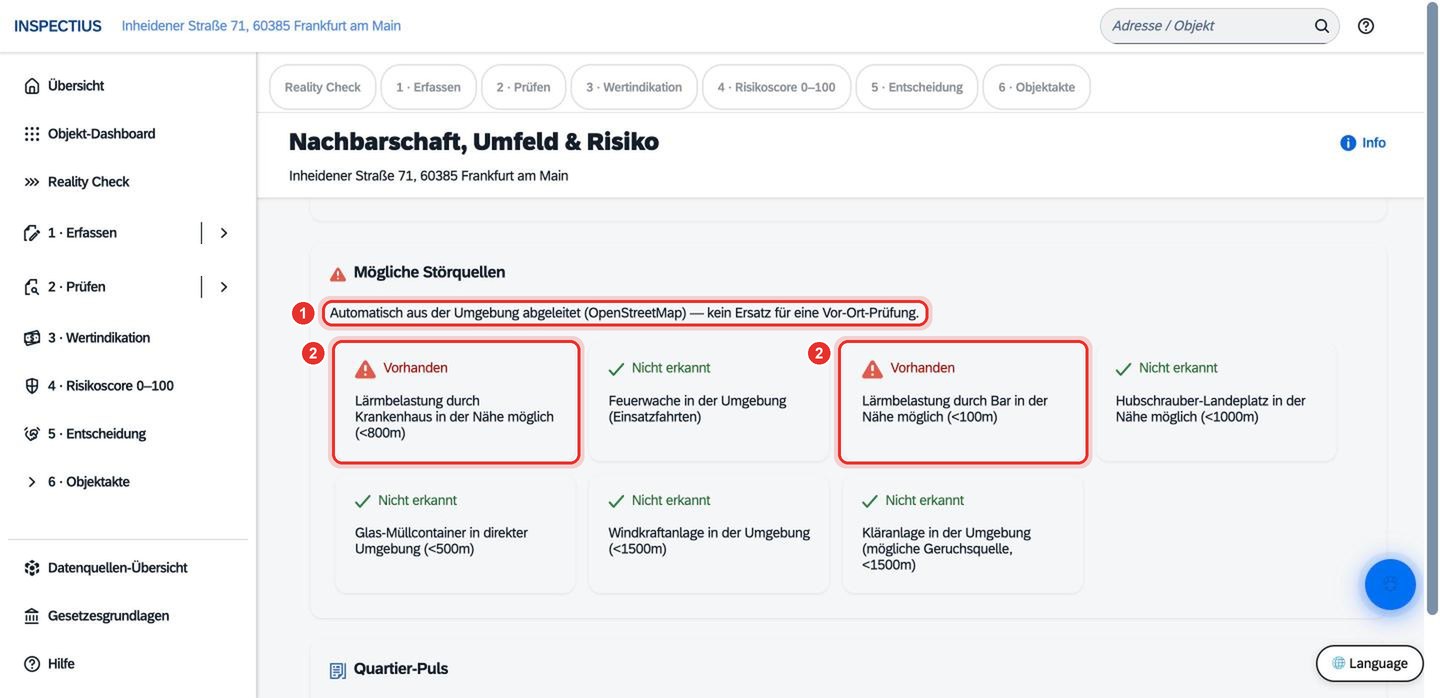Click the search magnifier icon in address field

pyautogui.click(x=1322, y=26)
